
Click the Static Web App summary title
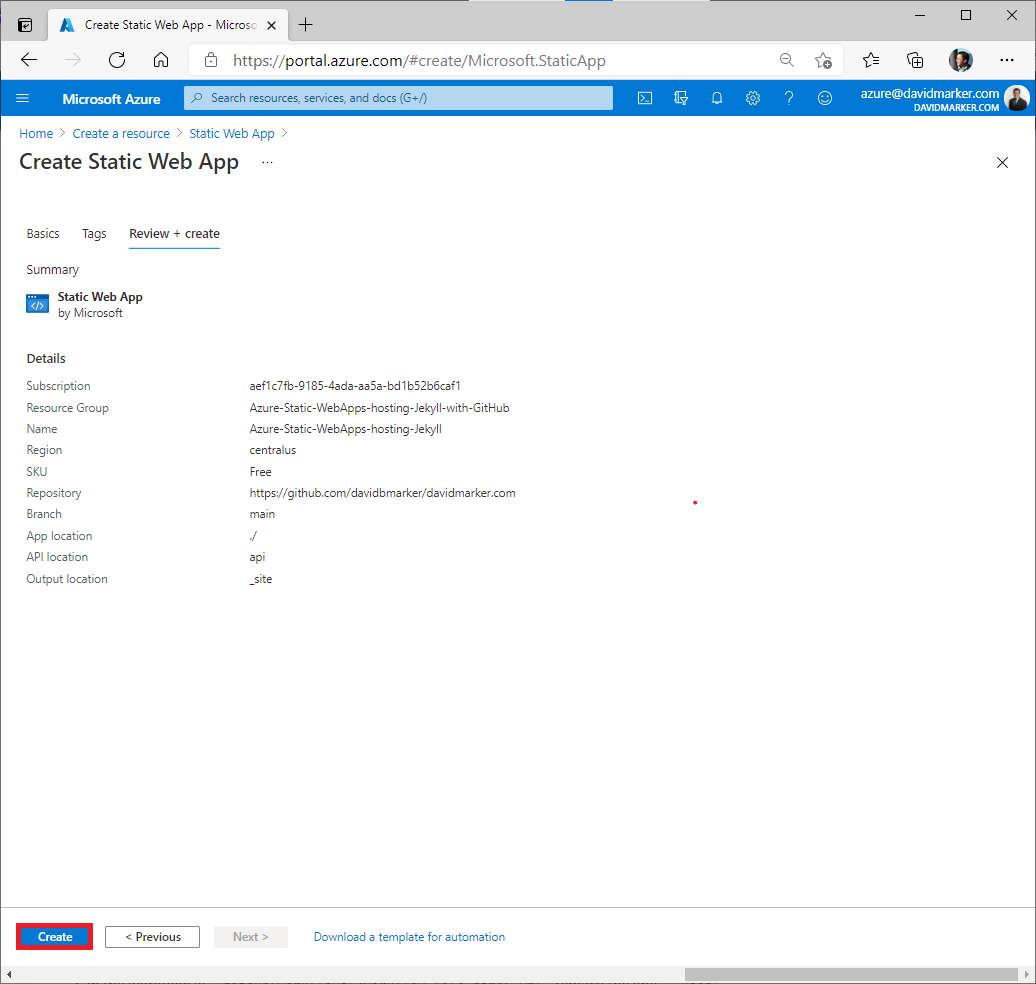pyautogui.click(x=100, y=297)
